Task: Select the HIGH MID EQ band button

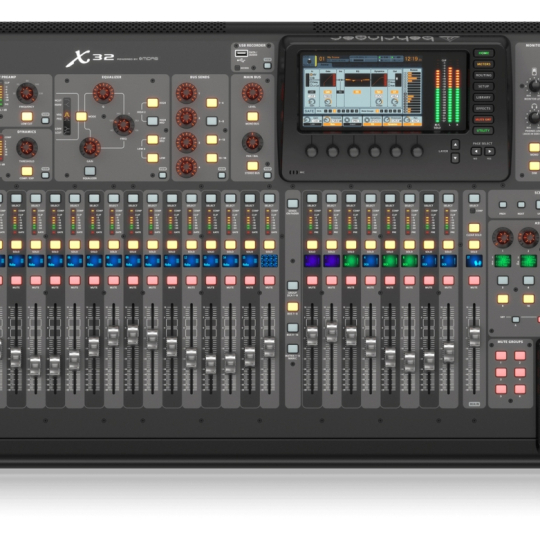Action: [153, 121]
